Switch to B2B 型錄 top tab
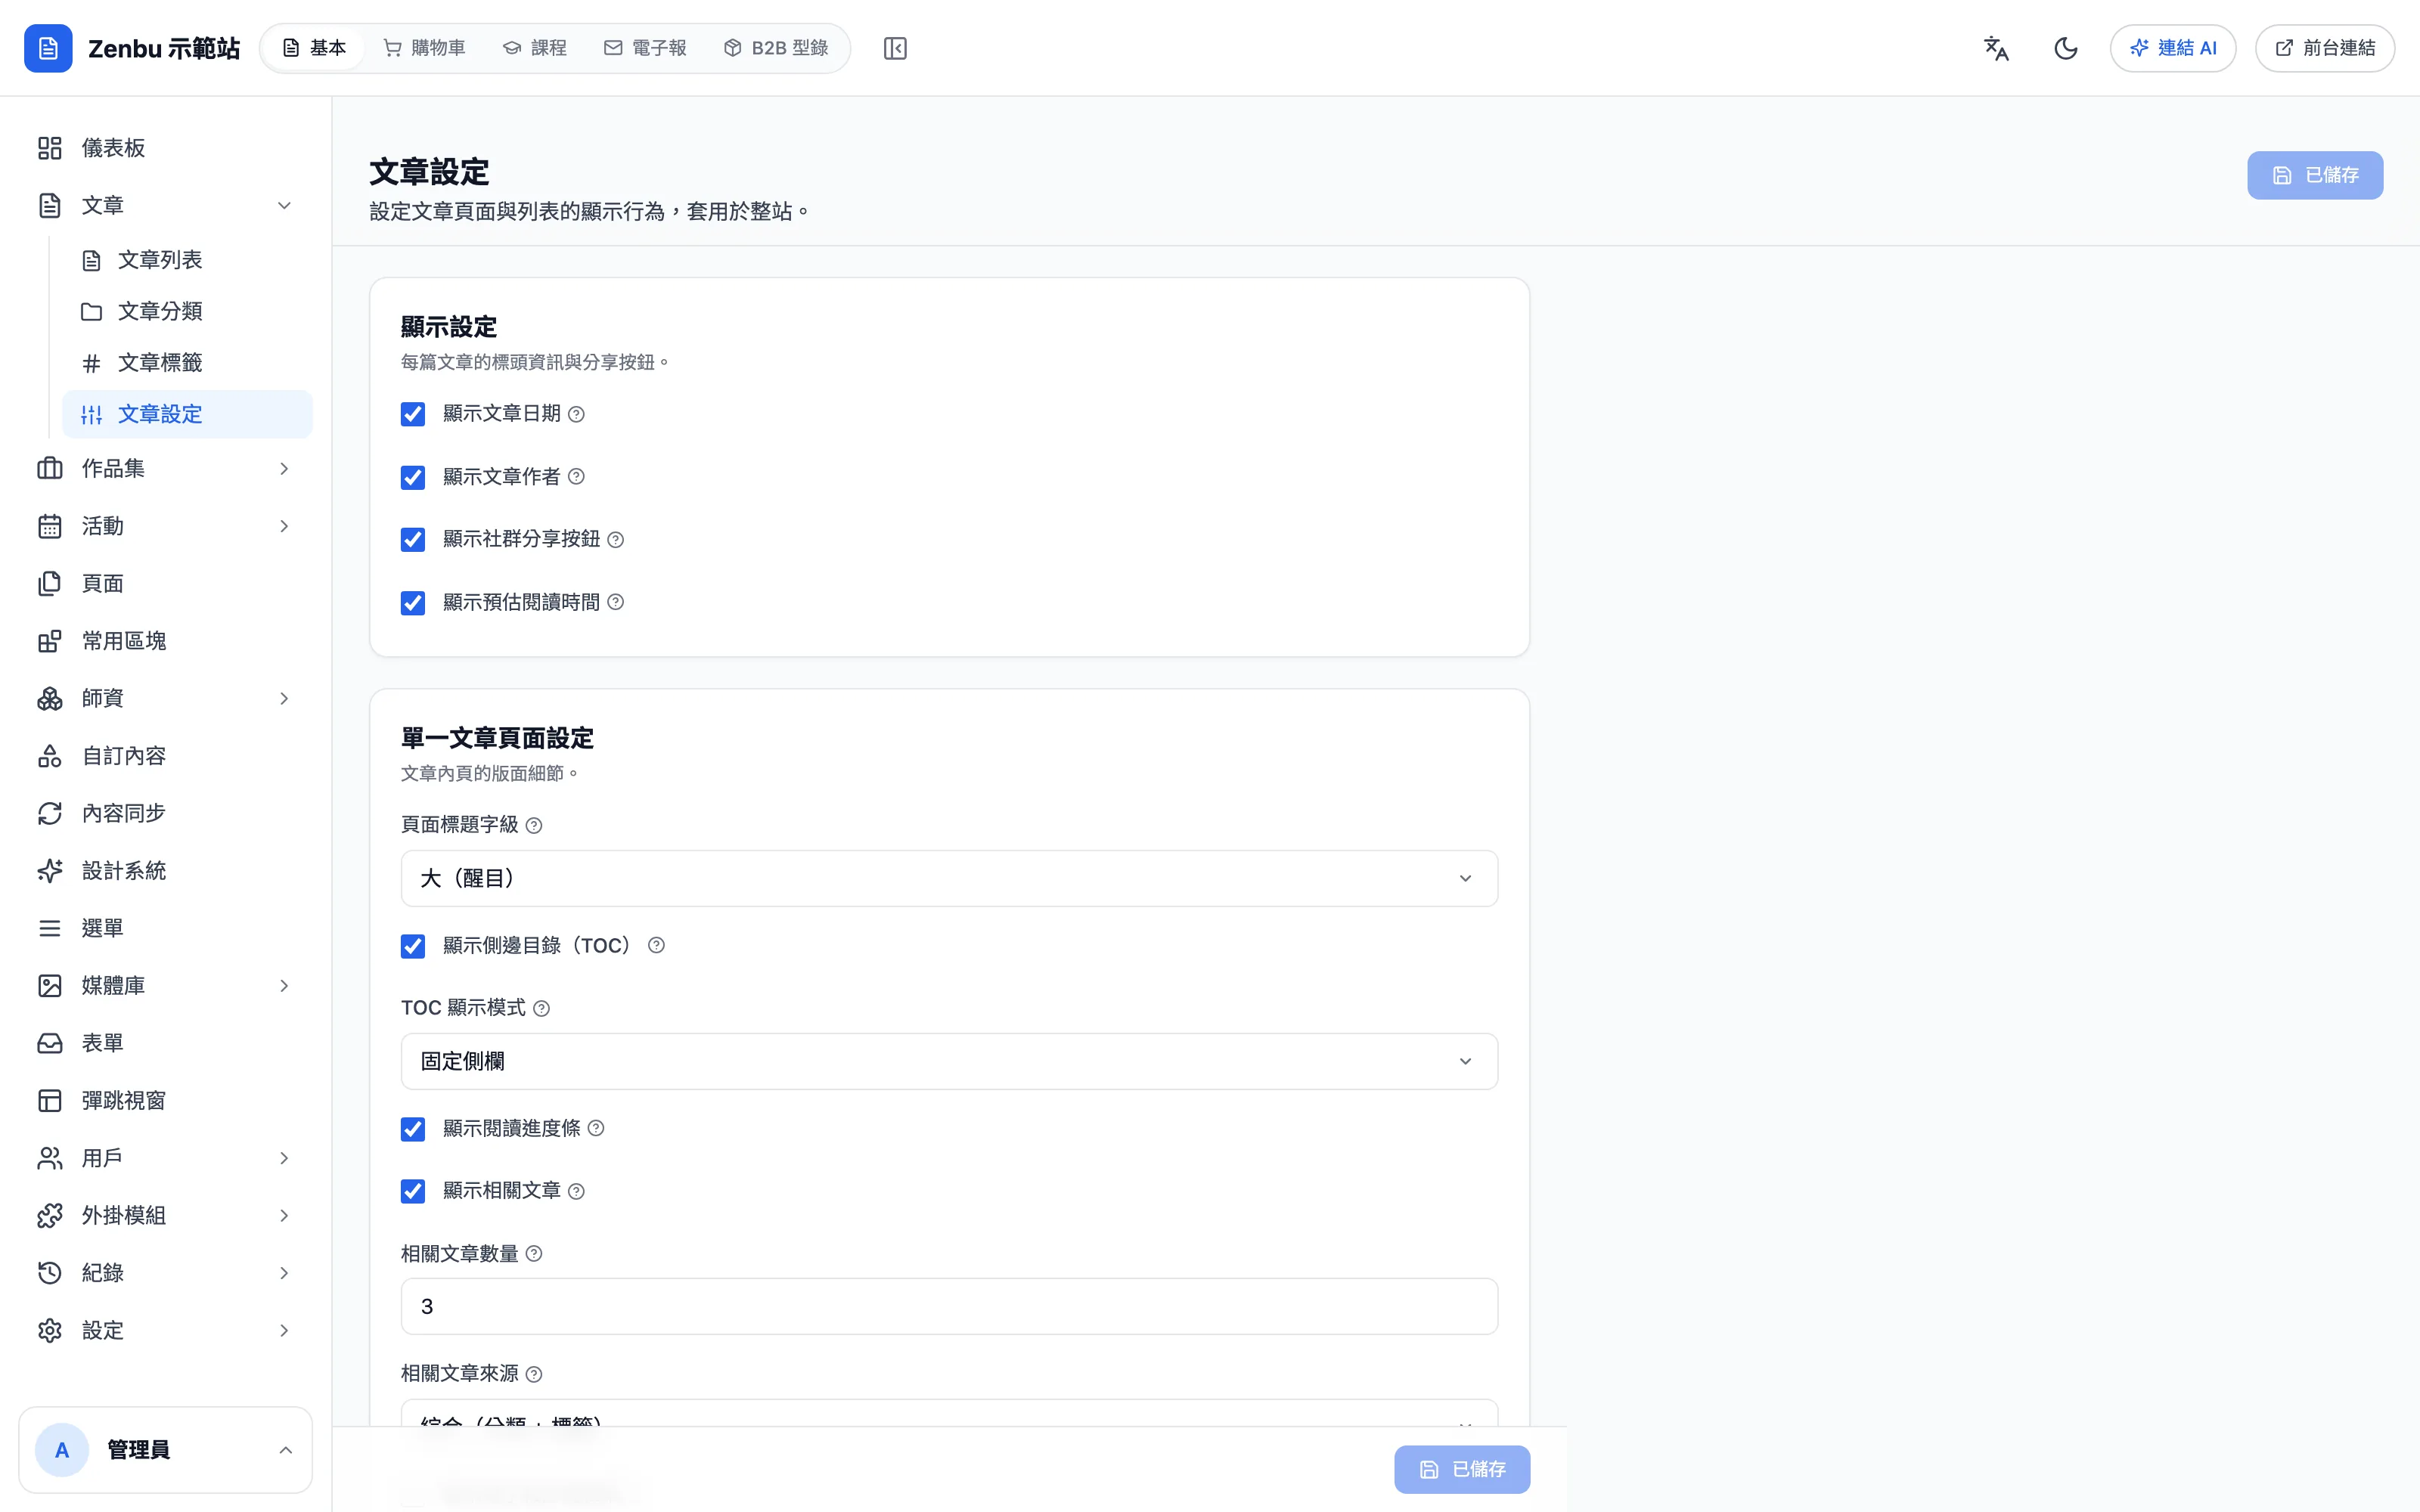 tap(776, 48)
